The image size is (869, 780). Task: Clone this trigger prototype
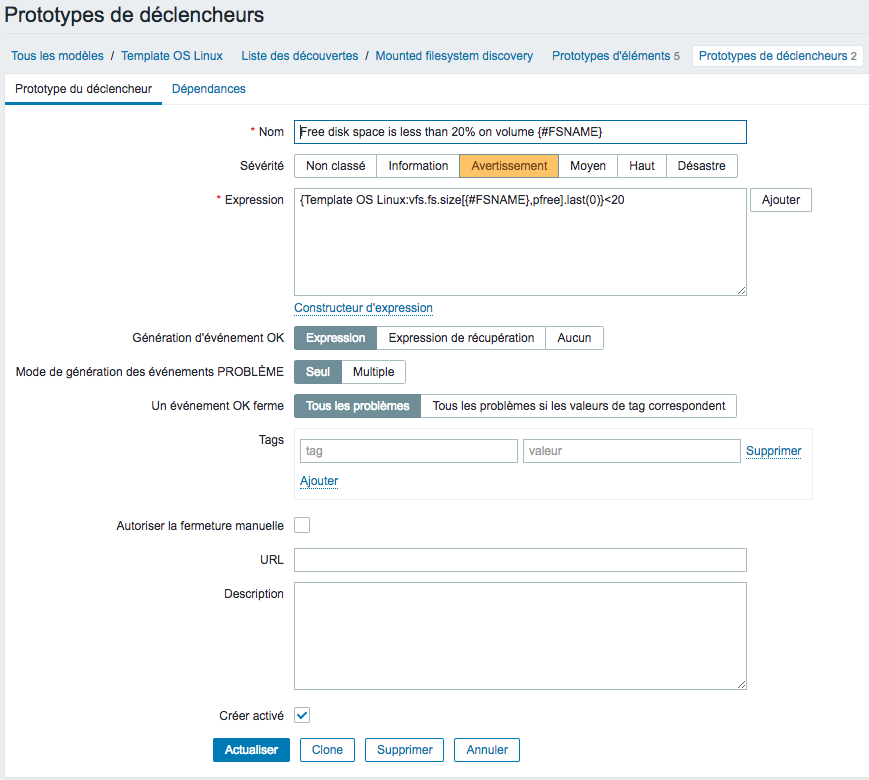pyautogui.click(x=327, y=750)
